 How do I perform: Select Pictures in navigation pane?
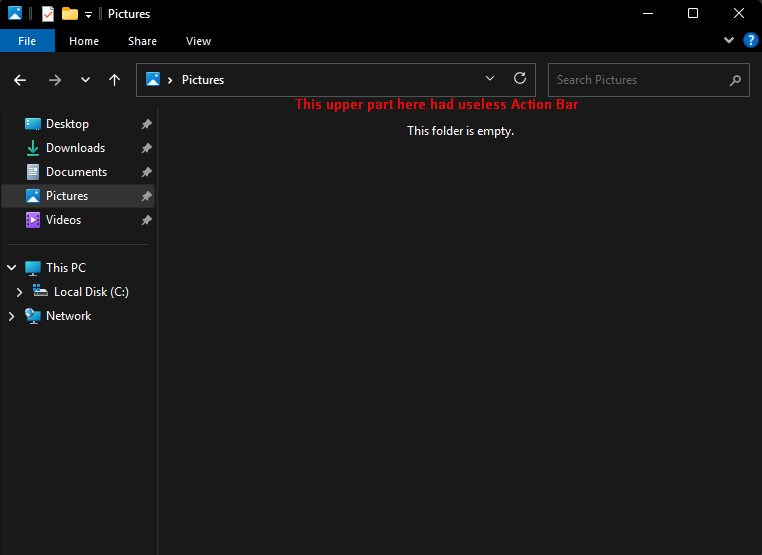(x=78, y=196)
